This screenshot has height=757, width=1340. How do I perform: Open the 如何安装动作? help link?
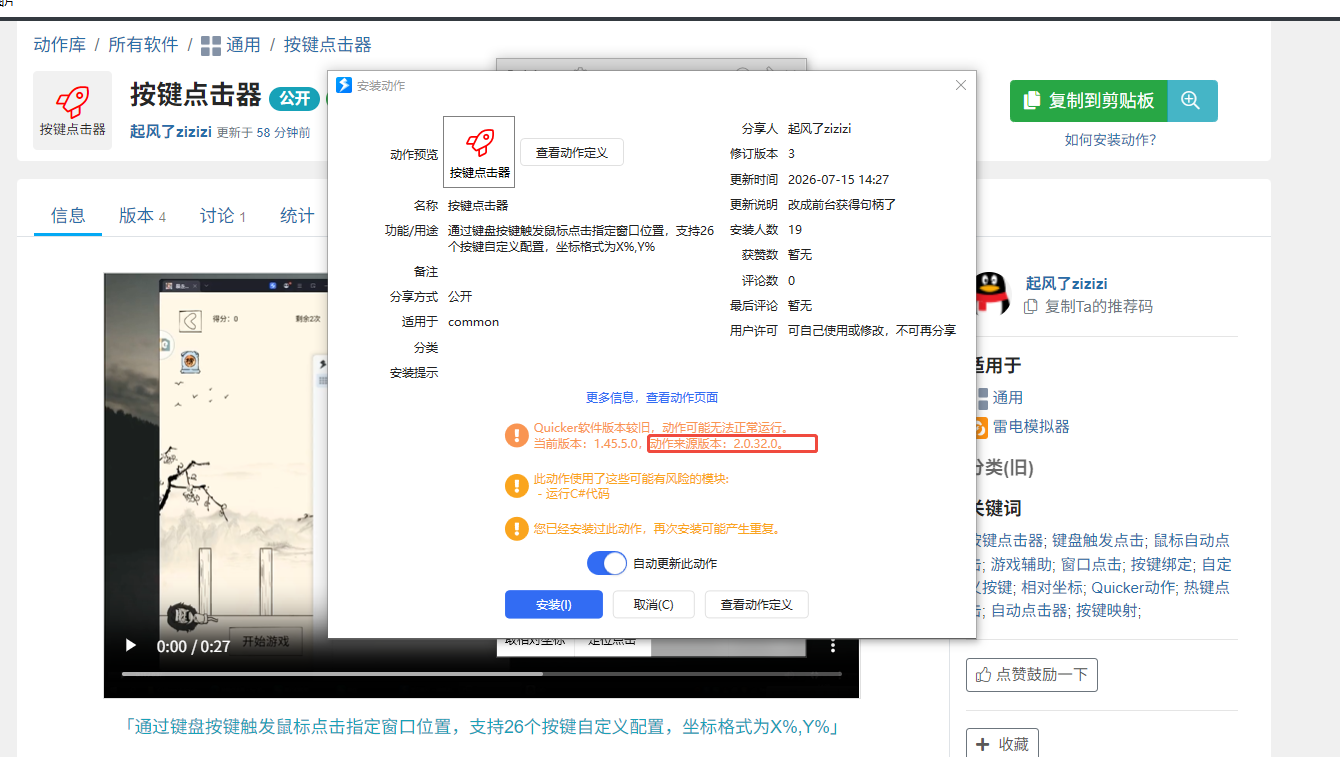[x=1111, y=140]
